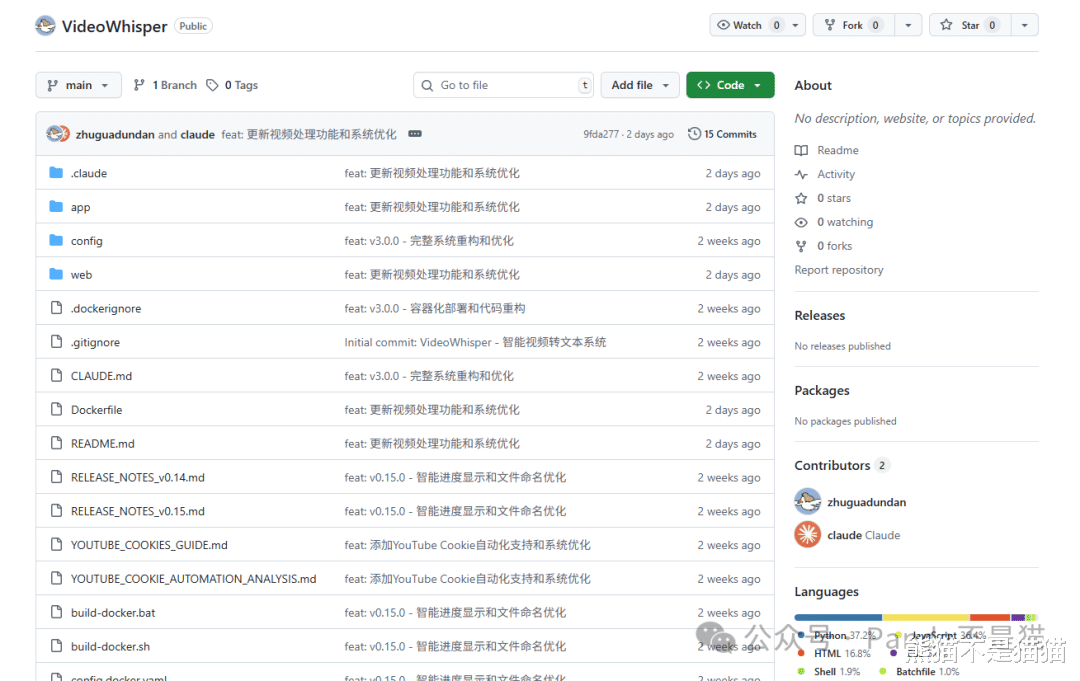The image size is (1080, 681).
Task: Open the build-docker.sh file
Action: tap(110, 646)
